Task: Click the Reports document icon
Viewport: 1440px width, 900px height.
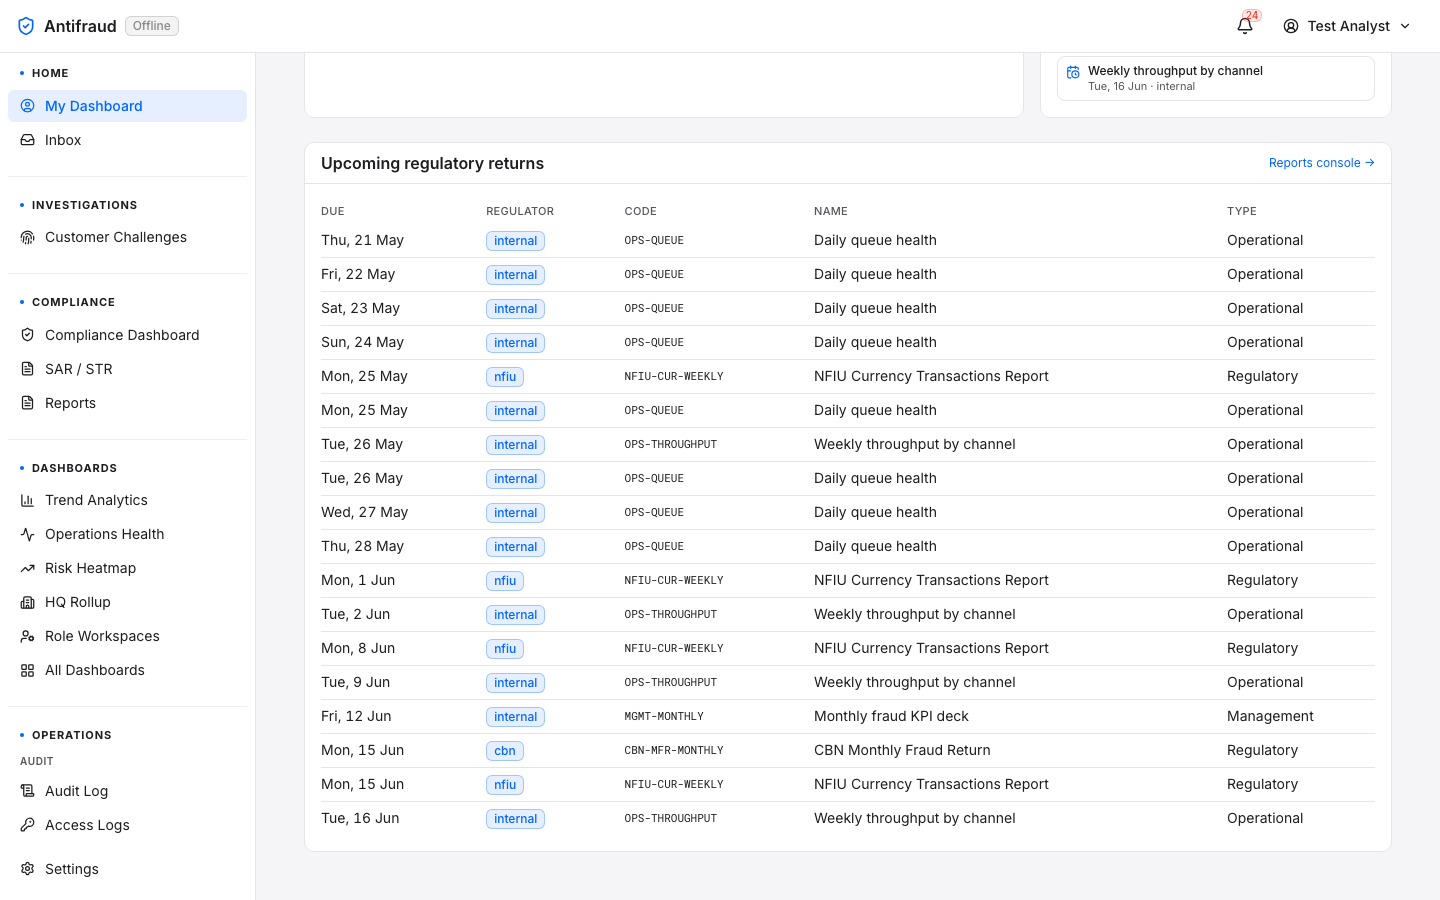Action: (x=28, y=403)
